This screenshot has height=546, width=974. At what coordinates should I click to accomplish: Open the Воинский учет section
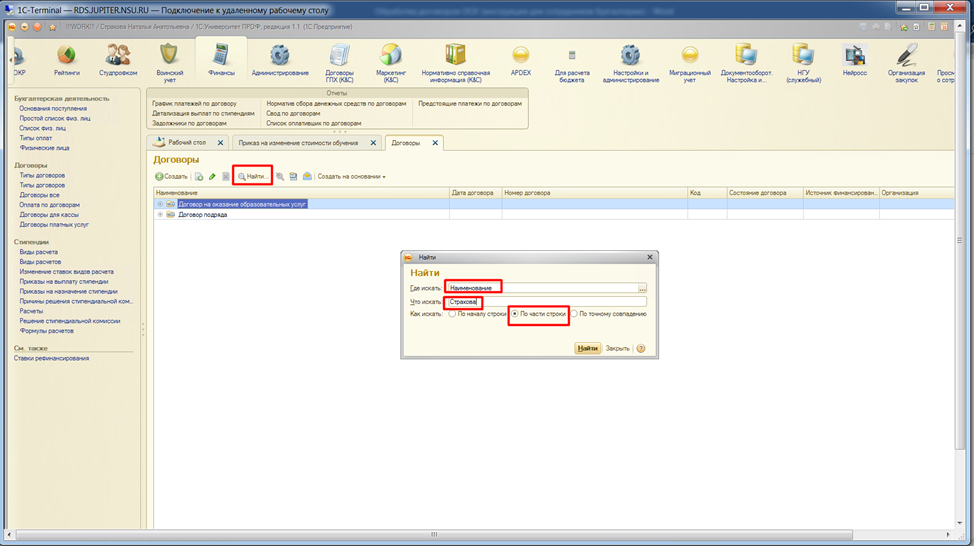169,56
